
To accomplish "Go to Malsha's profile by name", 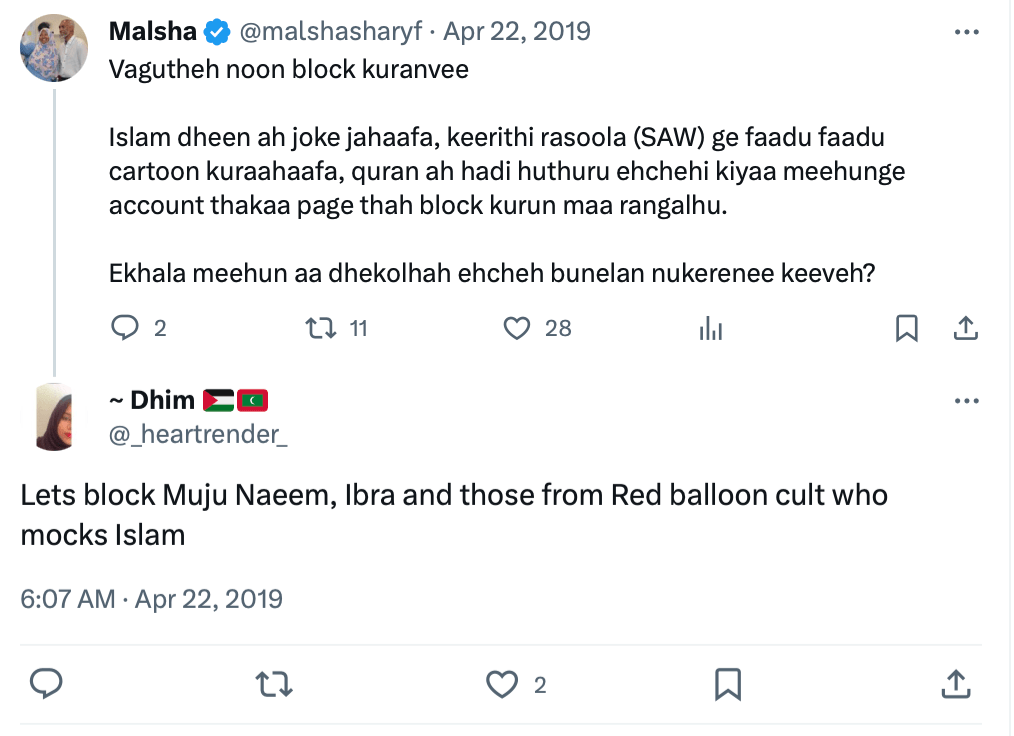I will [152, 32].
